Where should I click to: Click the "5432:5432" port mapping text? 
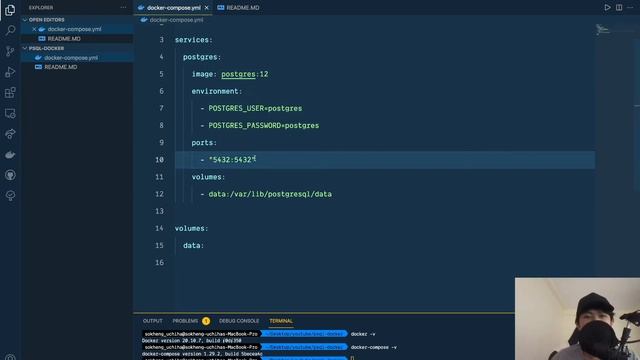point(231,160)
